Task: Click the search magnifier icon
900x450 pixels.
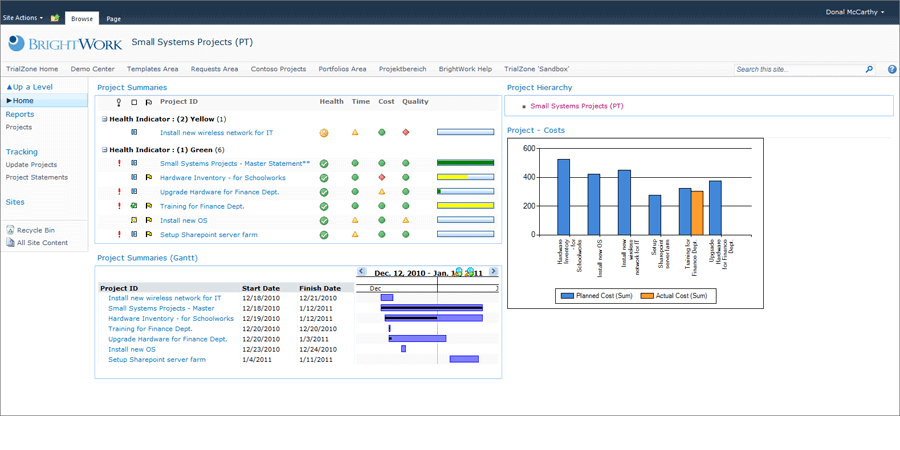Action: 869,69
